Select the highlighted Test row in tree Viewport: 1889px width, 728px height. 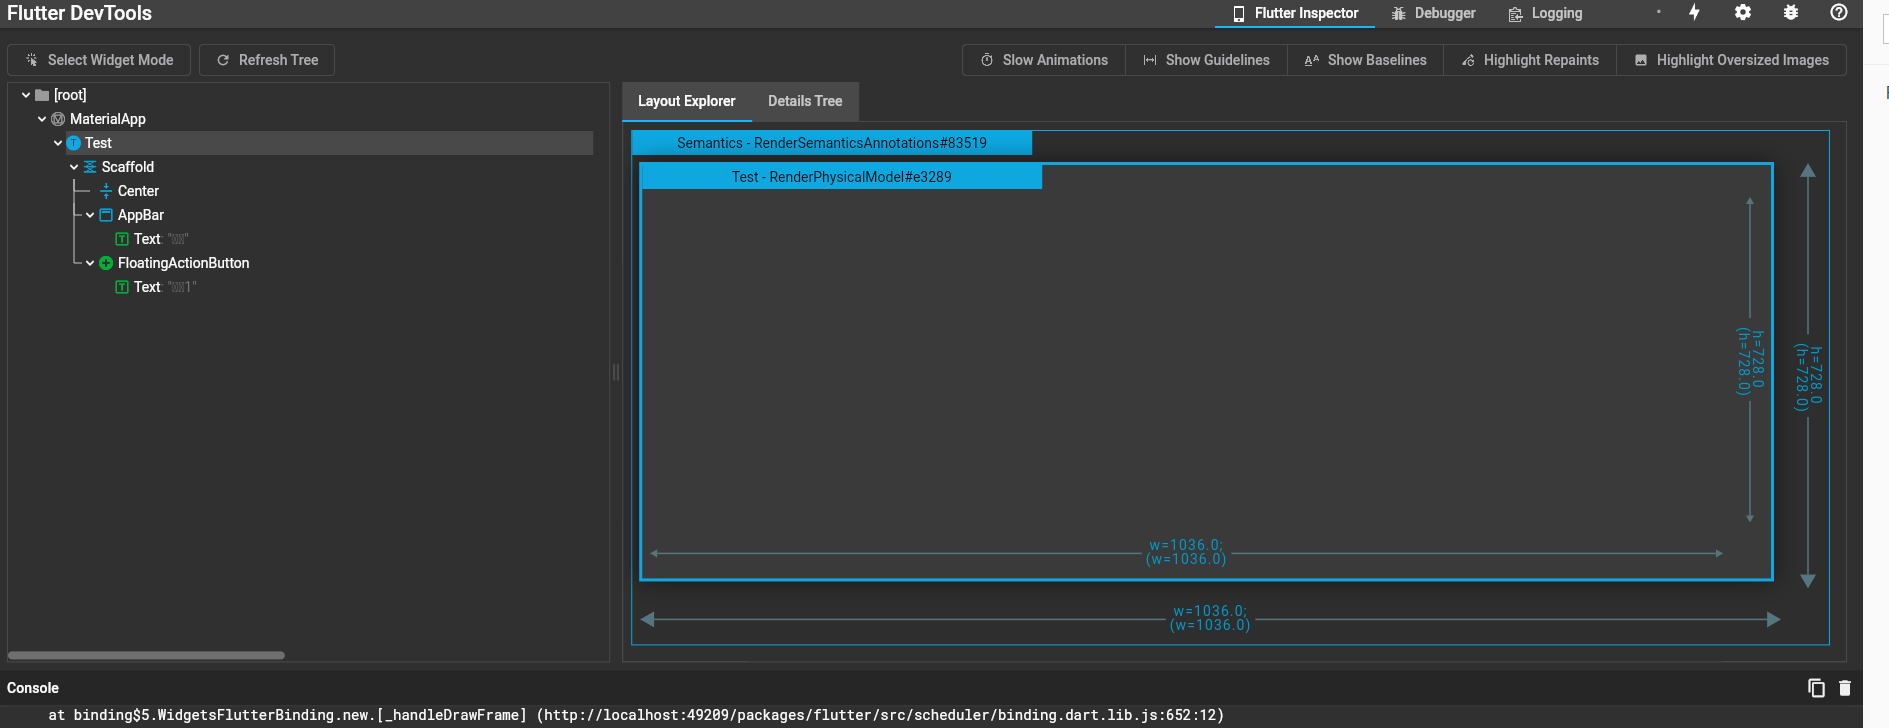329,143
